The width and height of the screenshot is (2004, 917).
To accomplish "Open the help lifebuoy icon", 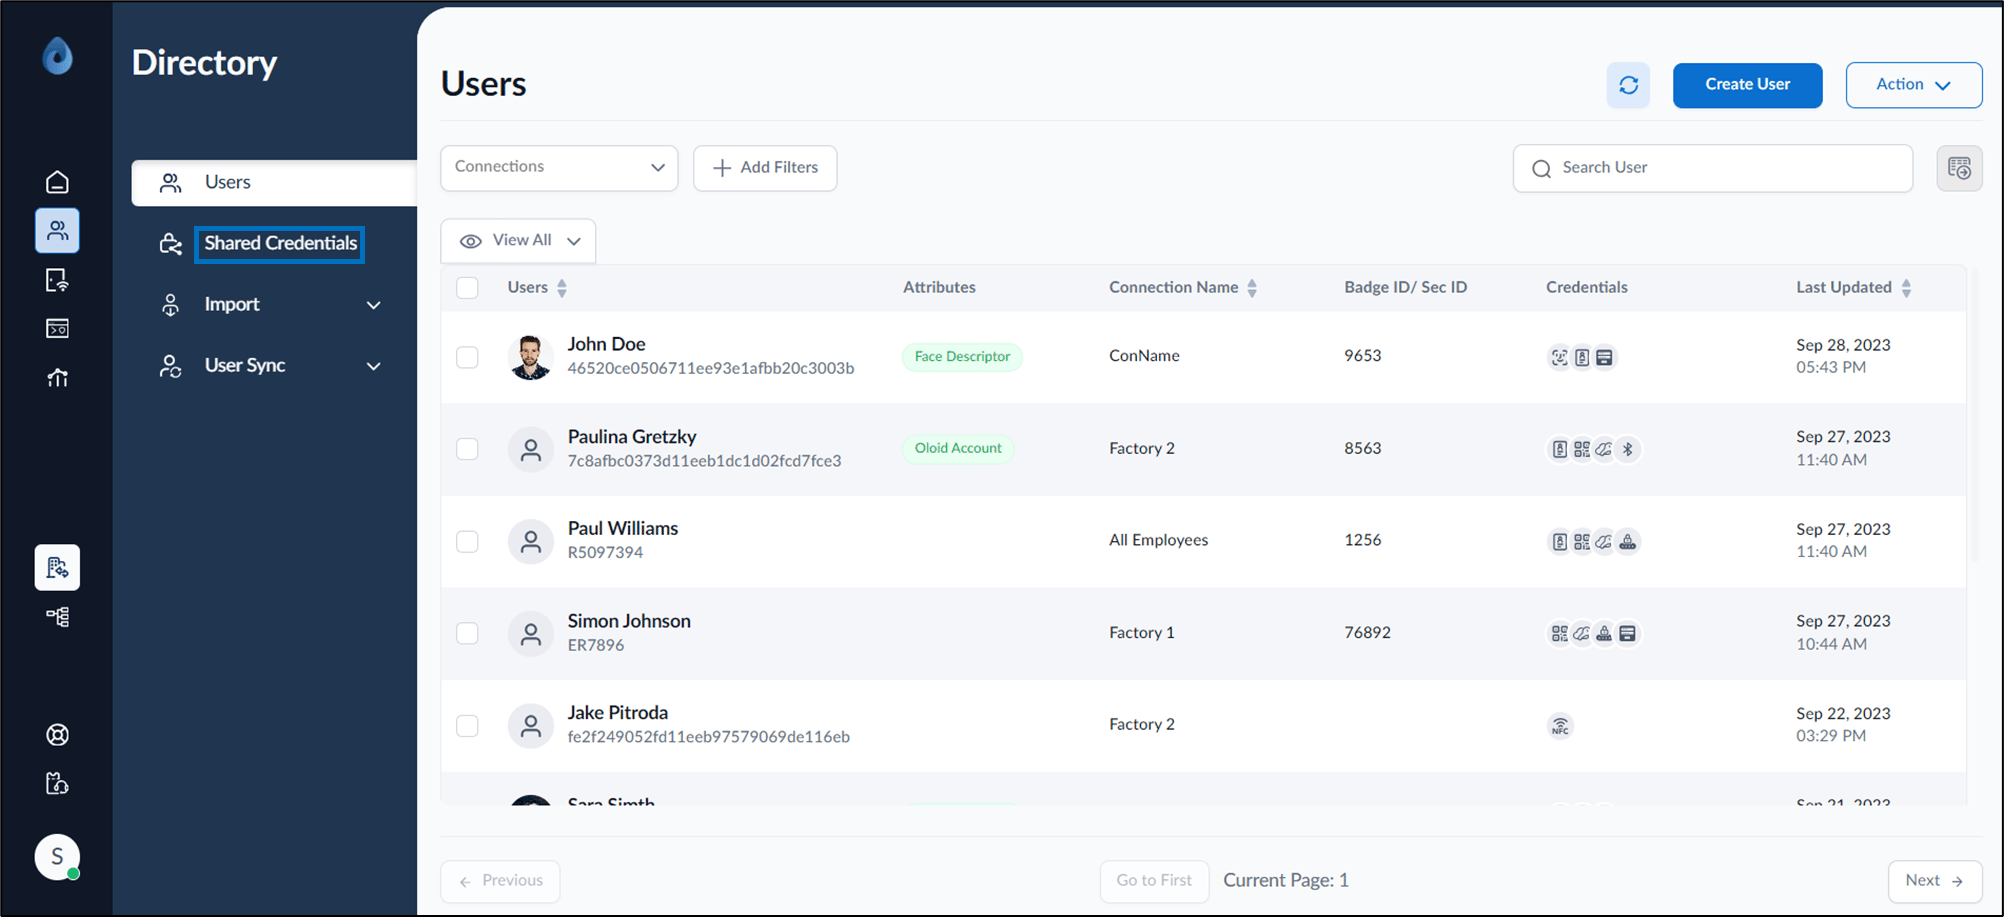I will point(57,735).
